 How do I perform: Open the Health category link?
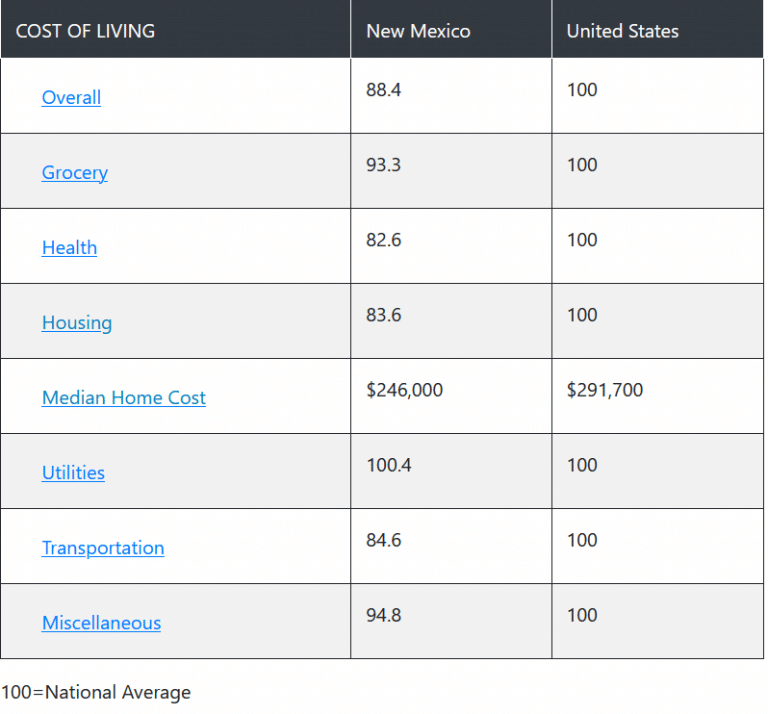tap(69, 247)
